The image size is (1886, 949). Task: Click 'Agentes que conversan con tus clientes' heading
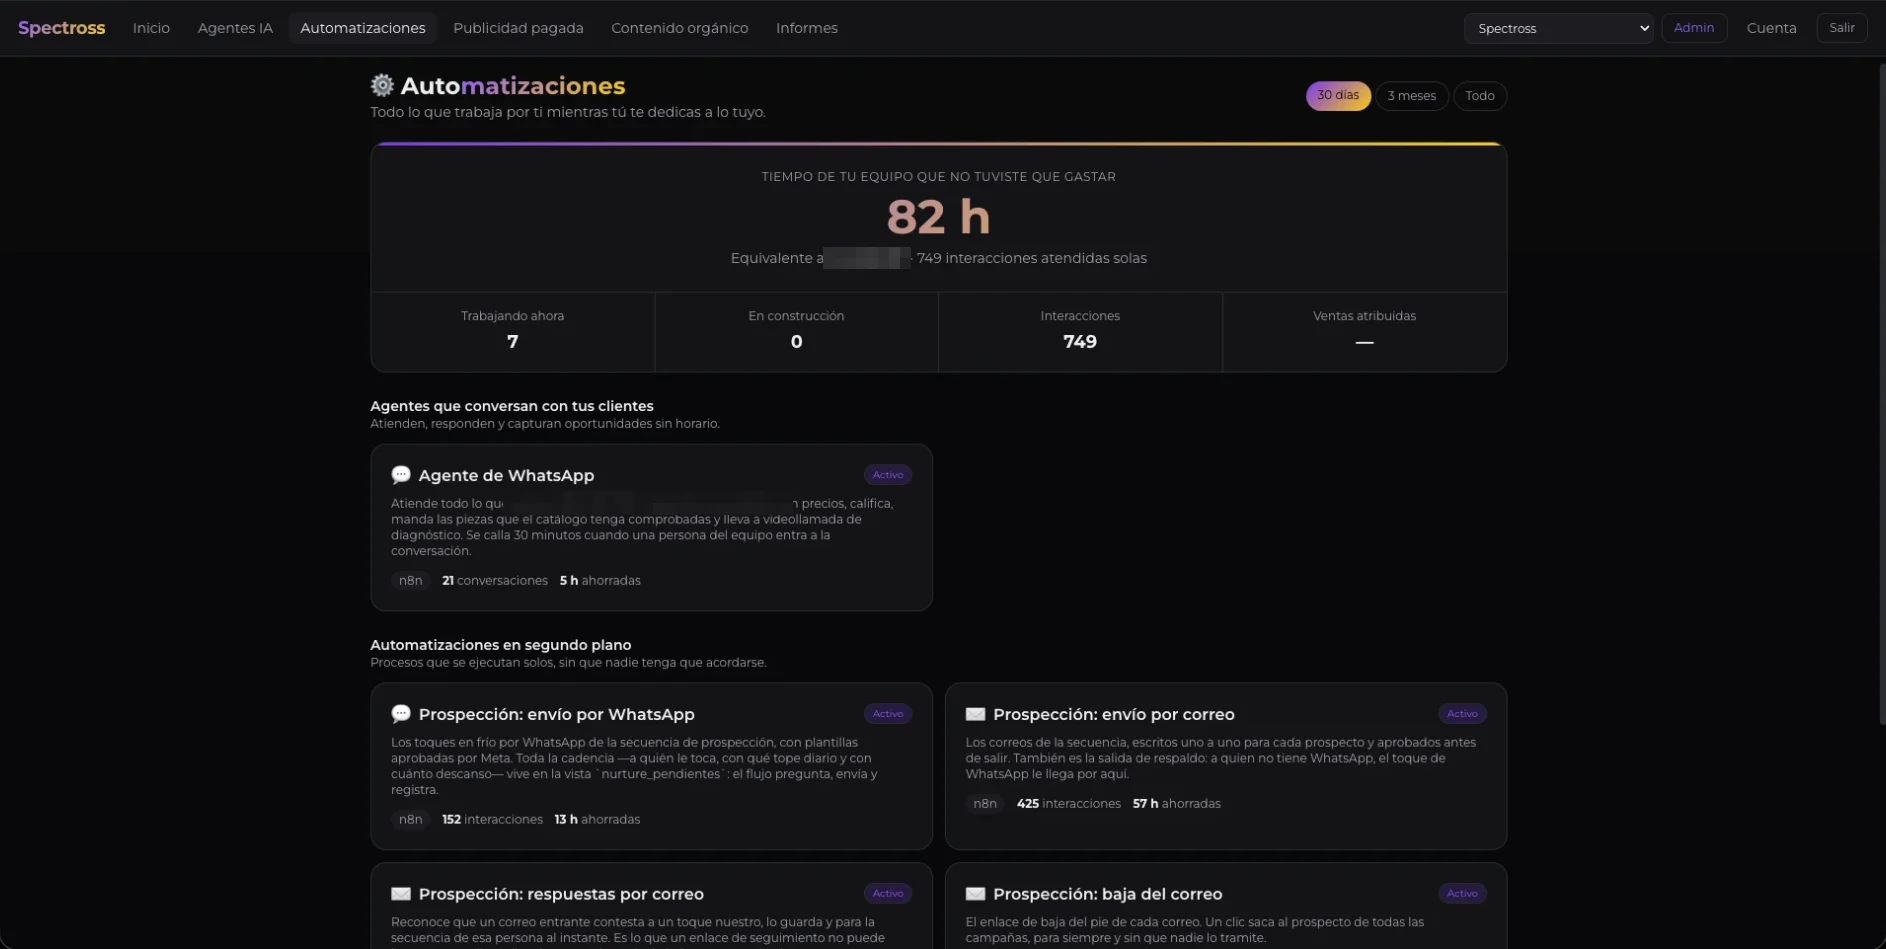[x=512, y=406]
